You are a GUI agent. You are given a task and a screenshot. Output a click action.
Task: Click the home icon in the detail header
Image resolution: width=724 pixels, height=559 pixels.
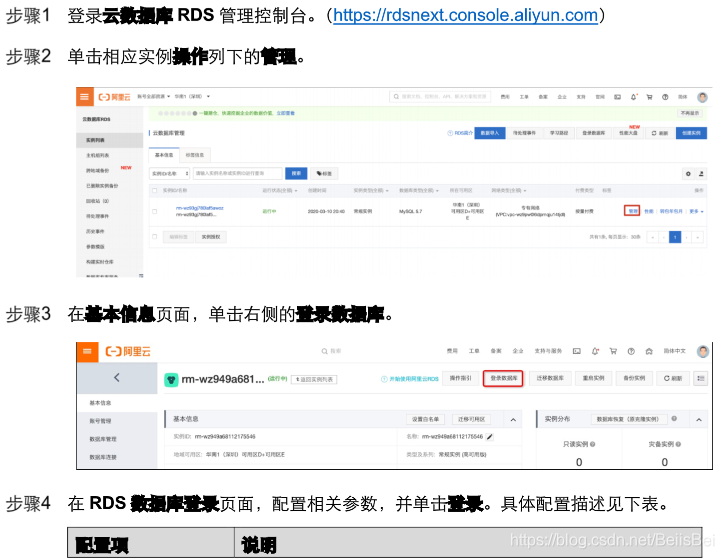click(x=649, y=351)
